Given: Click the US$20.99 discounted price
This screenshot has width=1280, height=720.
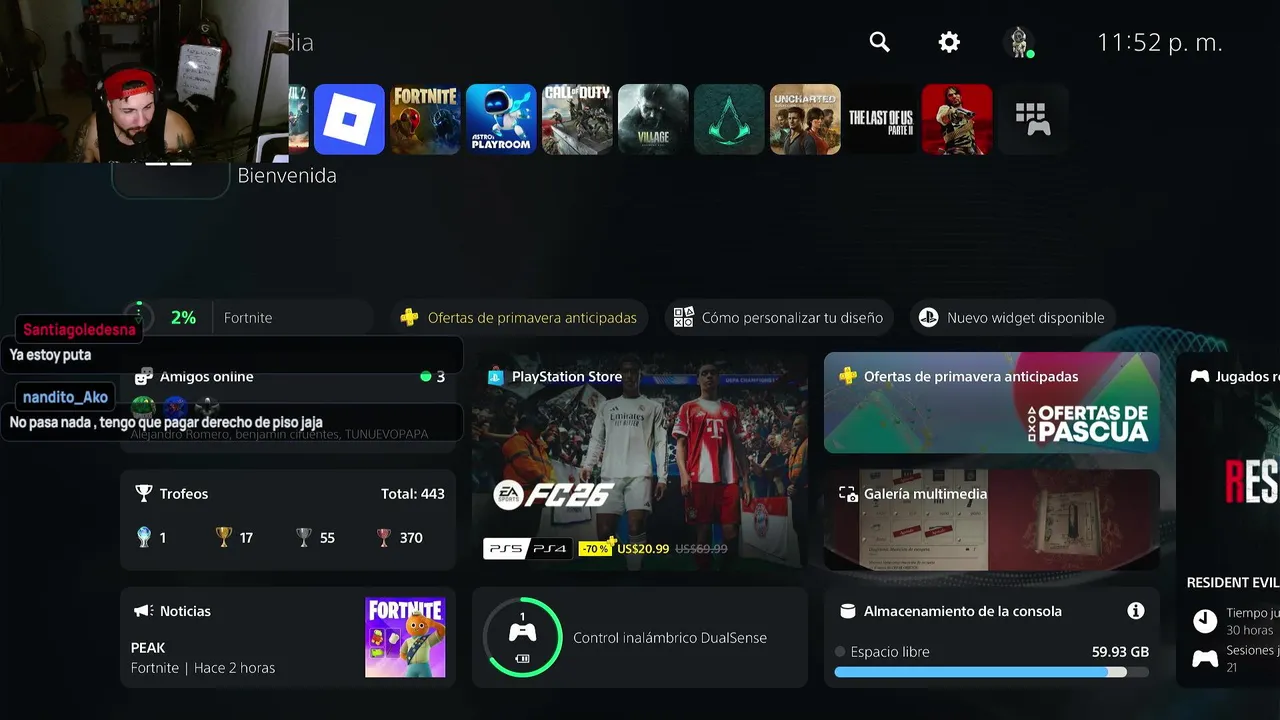Looking at the screenshot, I should (x=643, y=549).
